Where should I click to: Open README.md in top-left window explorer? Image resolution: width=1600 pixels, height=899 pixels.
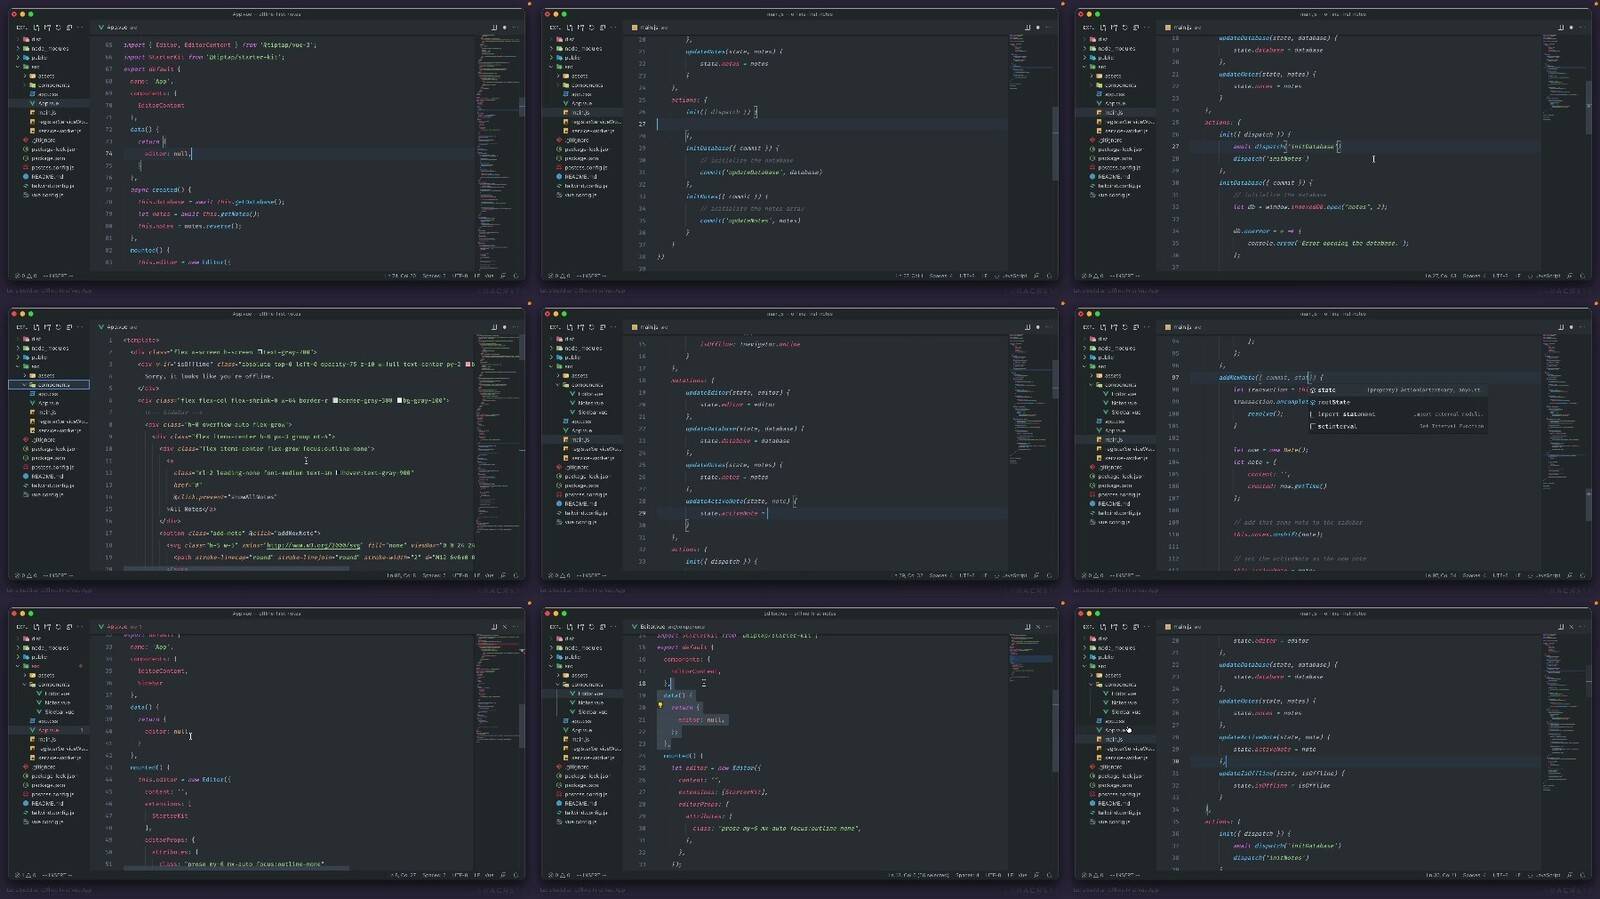click(46, 176)
